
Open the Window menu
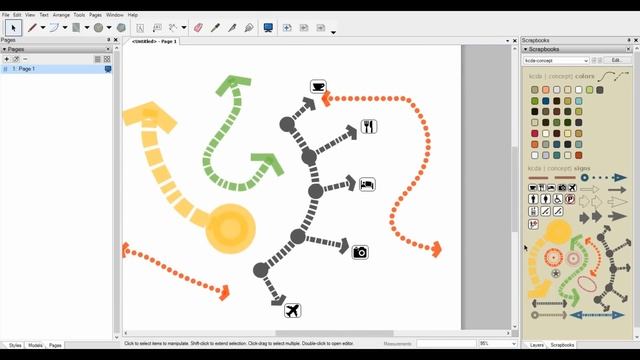click(x=115, y=15)
